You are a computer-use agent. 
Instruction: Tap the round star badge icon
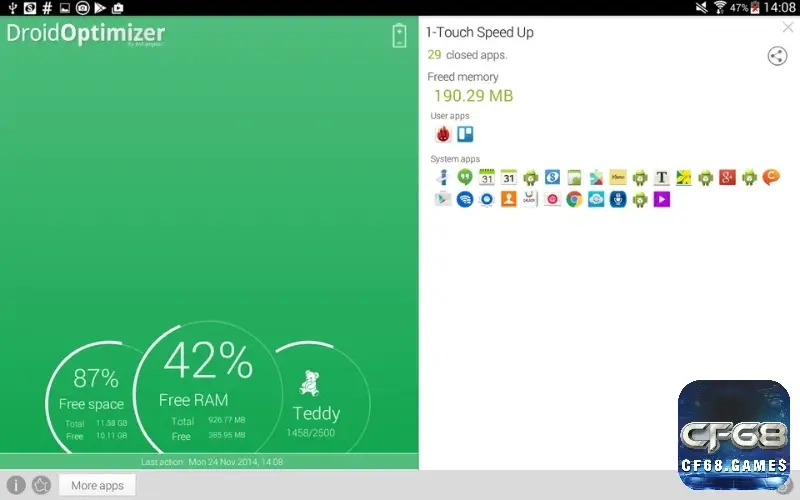[41, 485]
